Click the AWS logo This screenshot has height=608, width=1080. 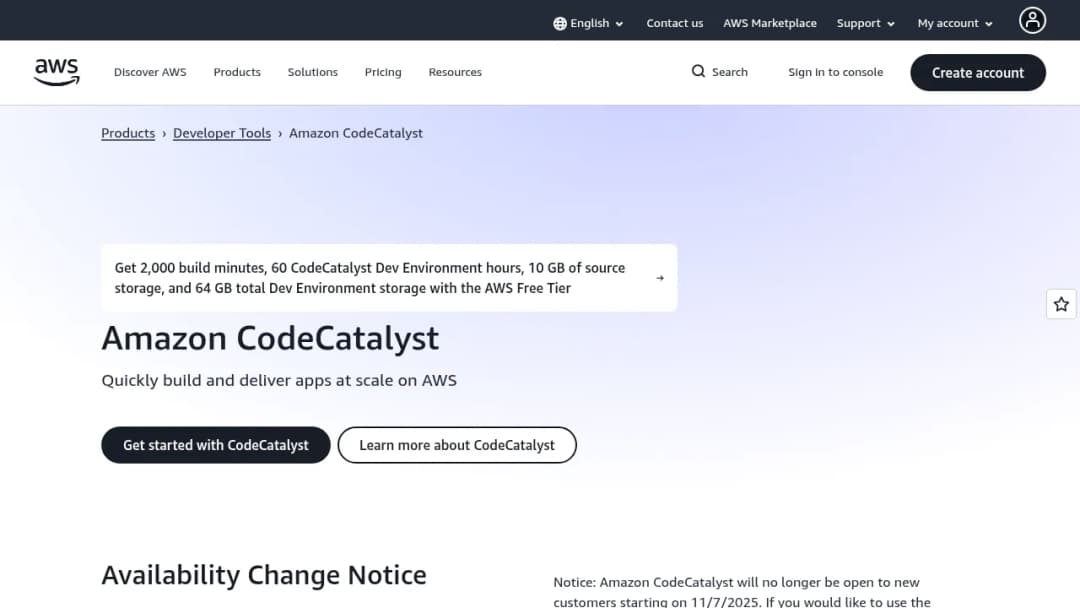point(56,72)
